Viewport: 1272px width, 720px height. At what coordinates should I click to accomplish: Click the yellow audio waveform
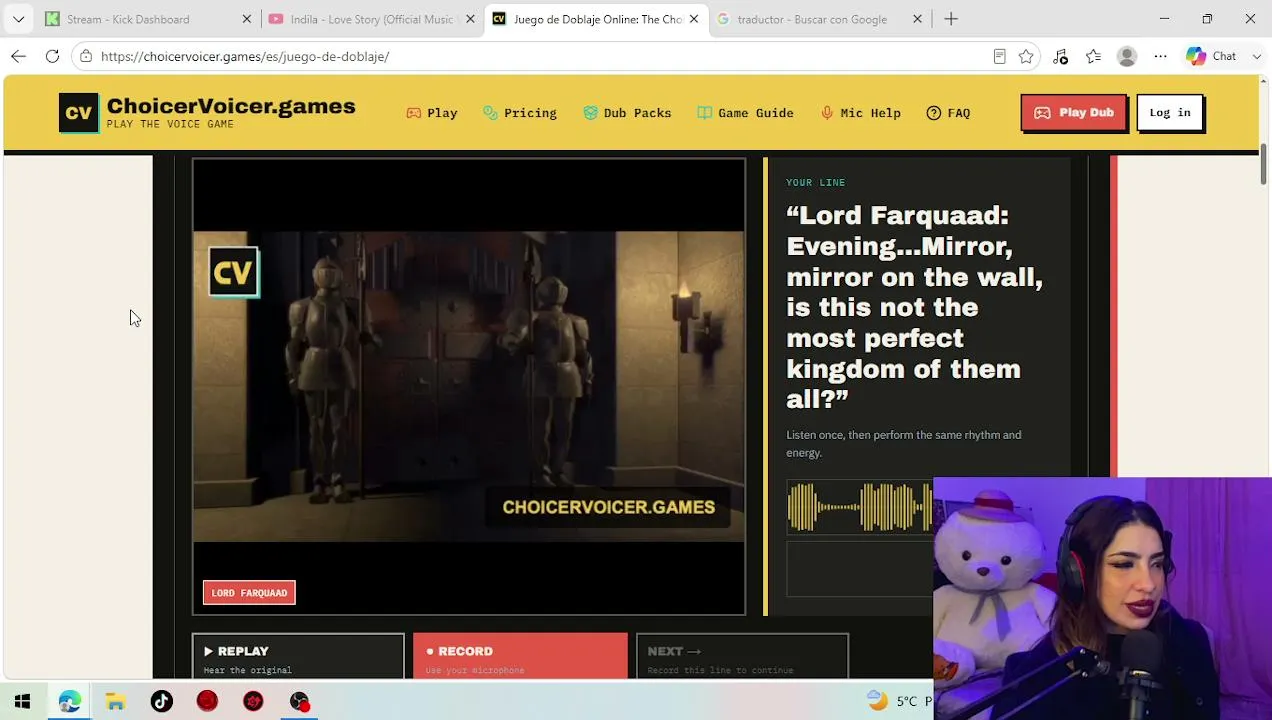point(860,506)
